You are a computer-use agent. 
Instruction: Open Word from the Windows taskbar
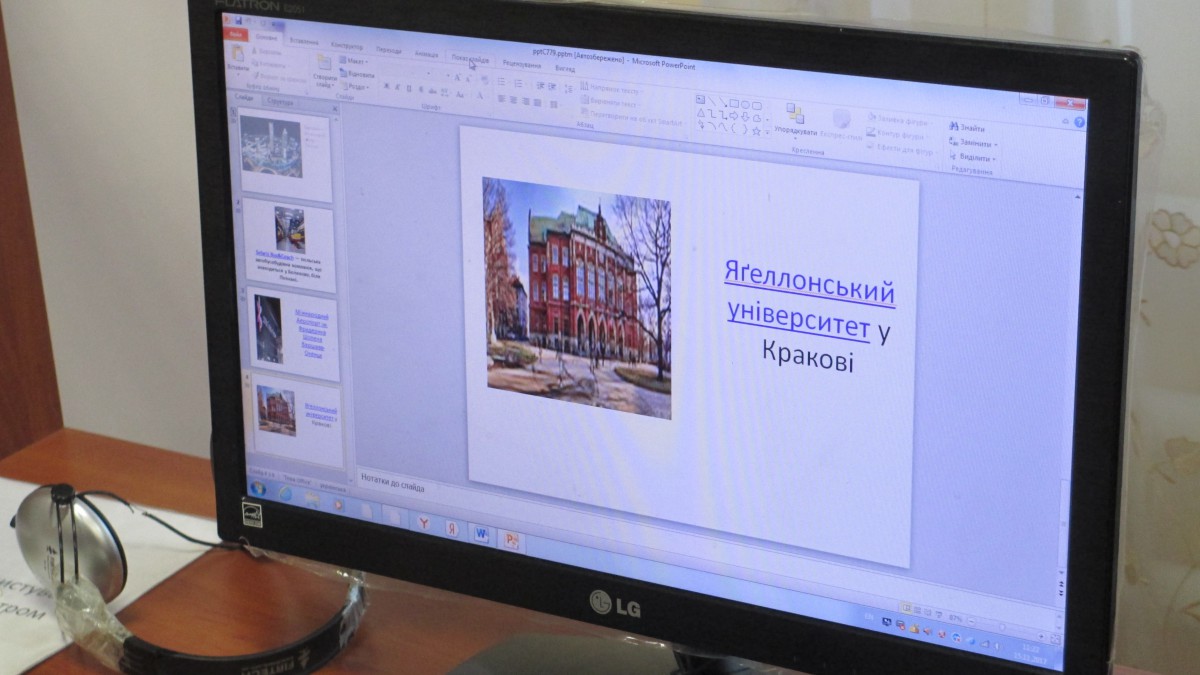coord(481,533)
